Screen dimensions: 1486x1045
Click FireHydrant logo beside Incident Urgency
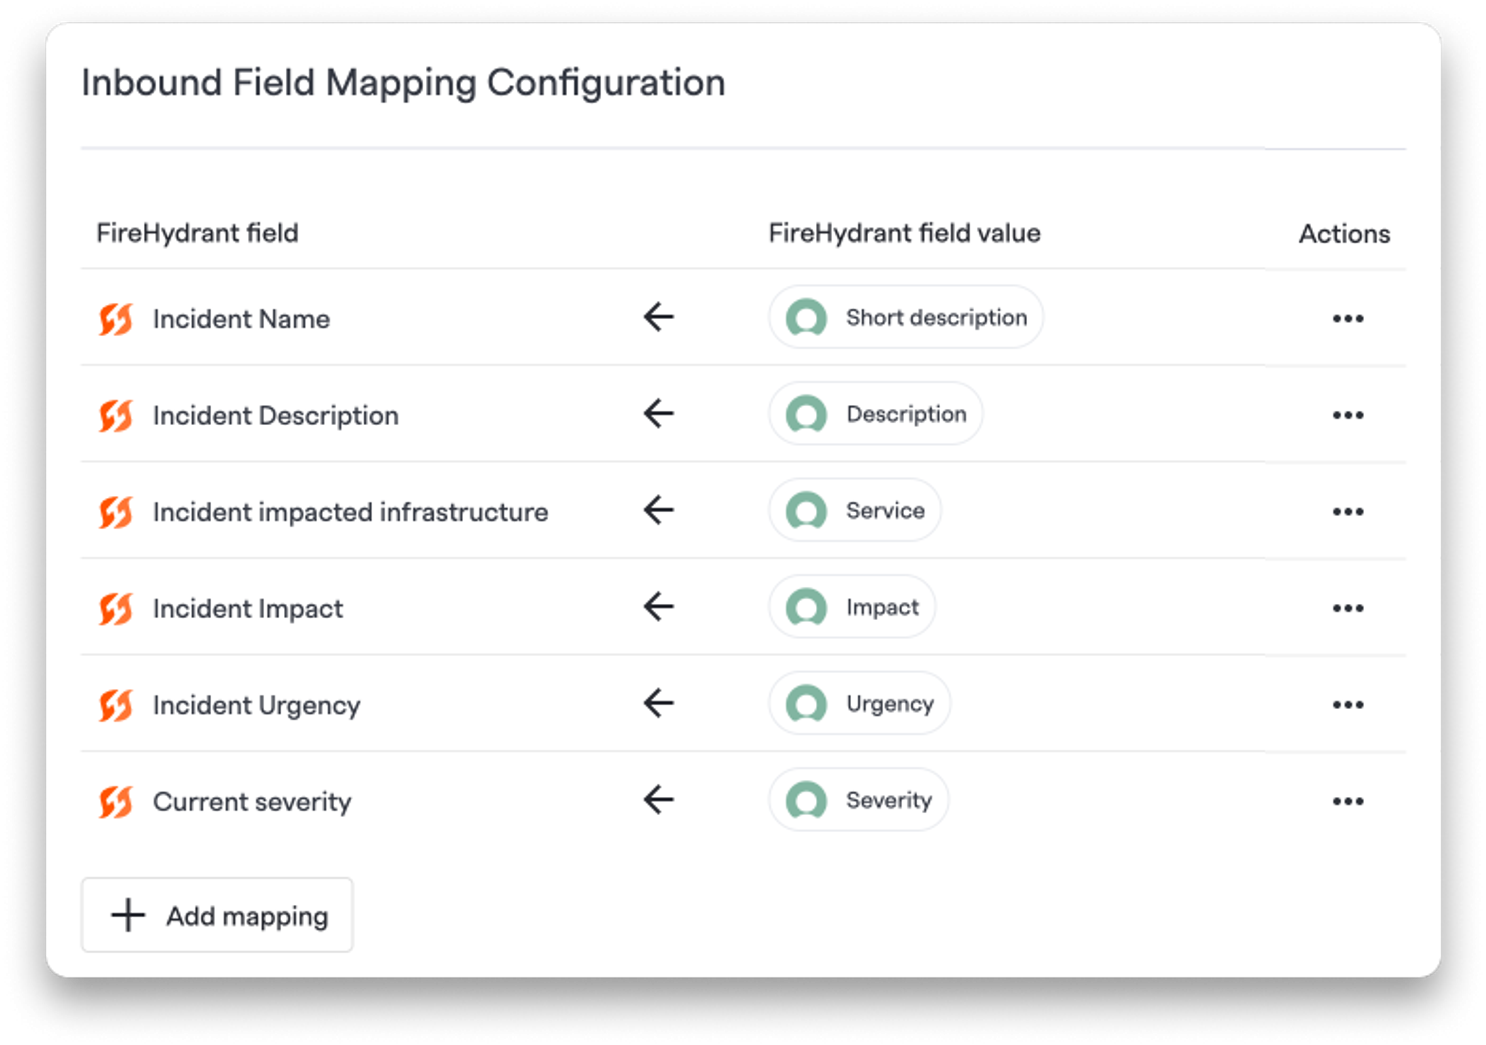coord(116,705)
